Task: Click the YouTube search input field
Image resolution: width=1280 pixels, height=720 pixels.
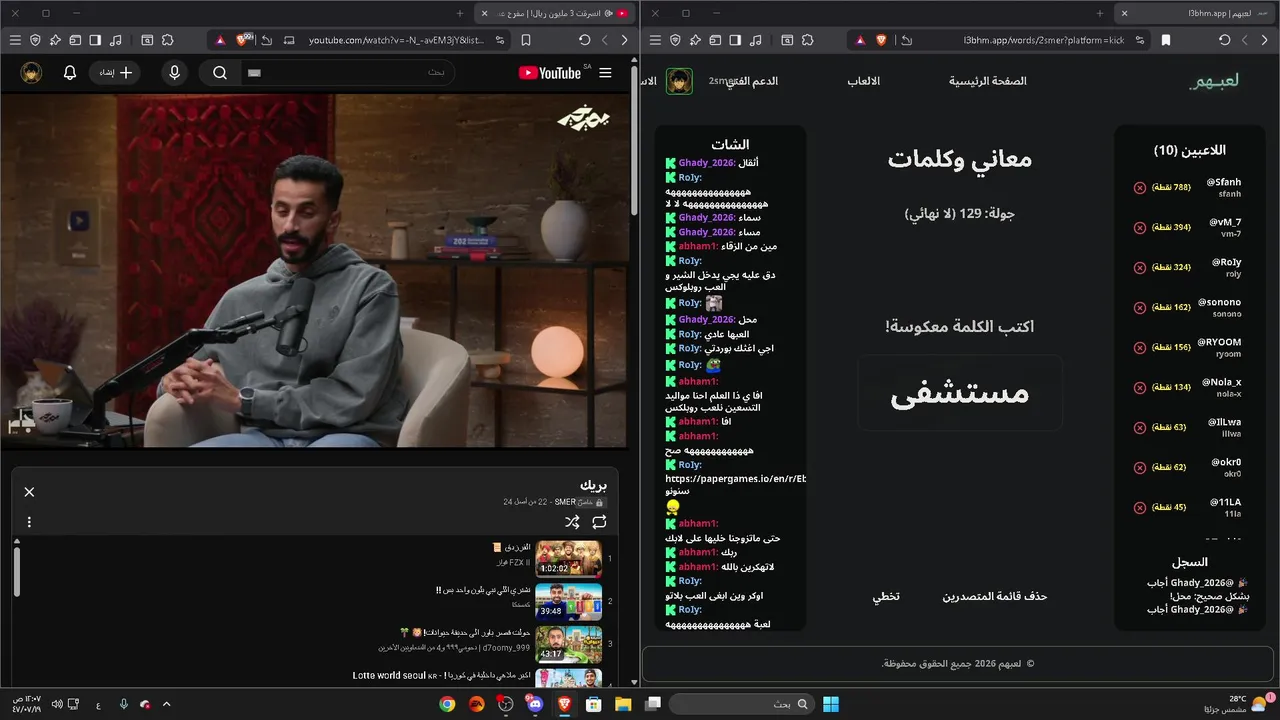Action: tap(348, 73)
